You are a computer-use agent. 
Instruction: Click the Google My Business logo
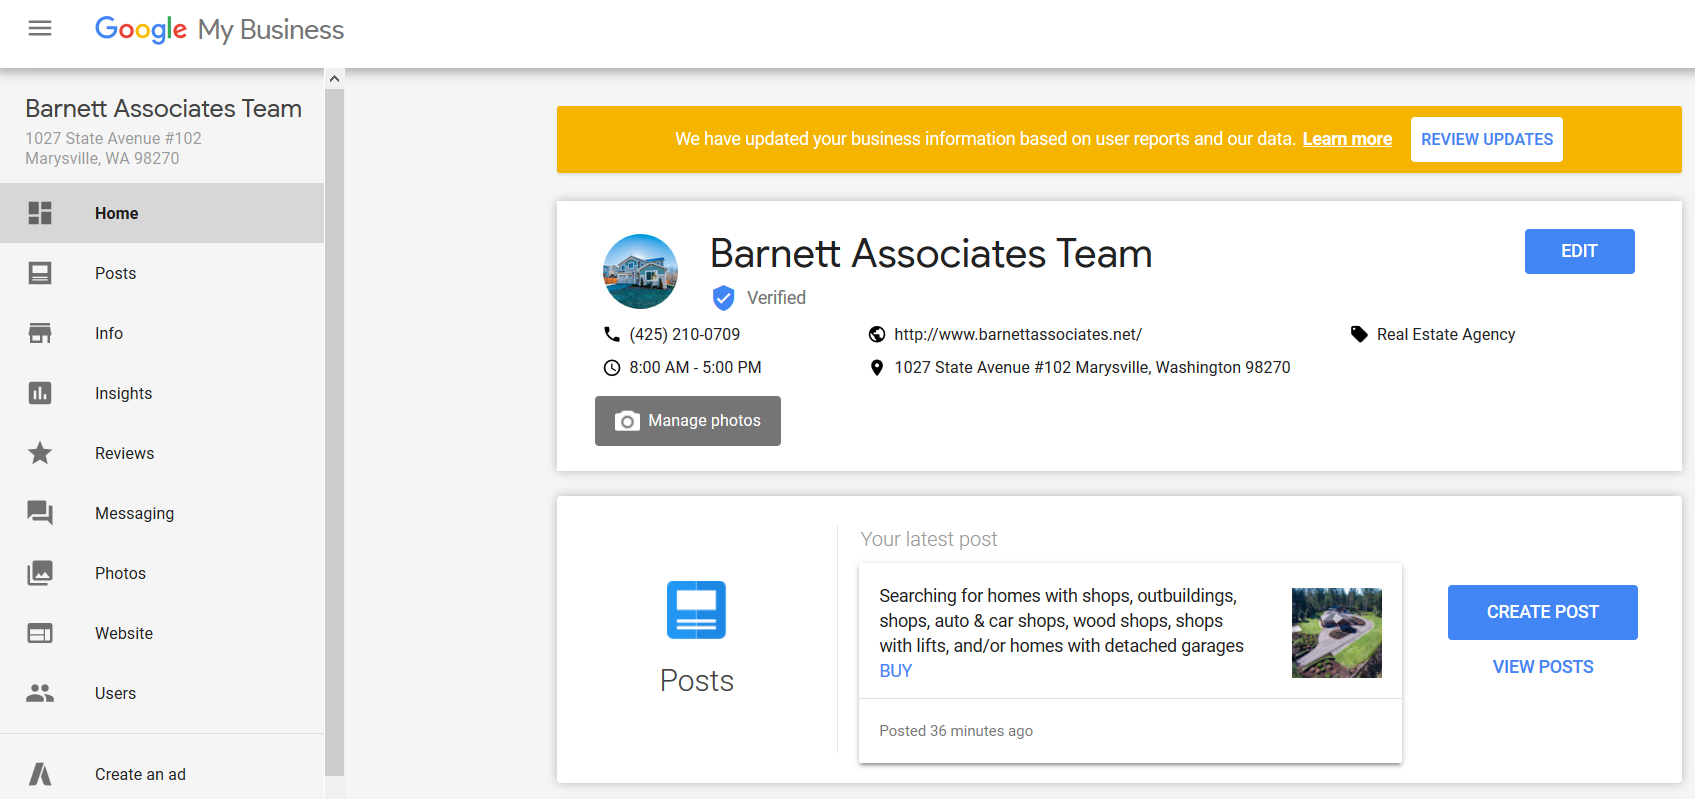pos(219,30)
